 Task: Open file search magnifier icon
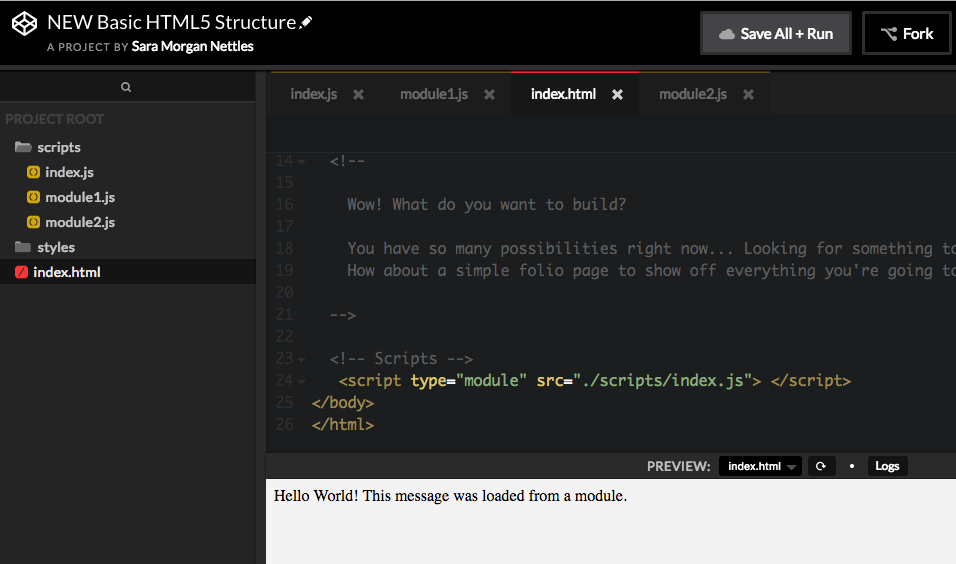(126, 87)
